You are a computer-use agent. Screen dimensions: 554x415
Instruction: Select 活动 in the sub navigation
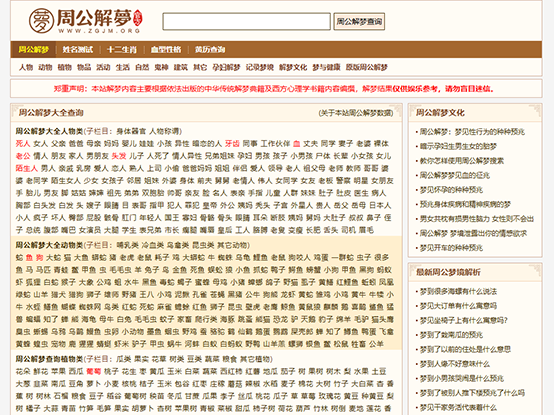103,67
